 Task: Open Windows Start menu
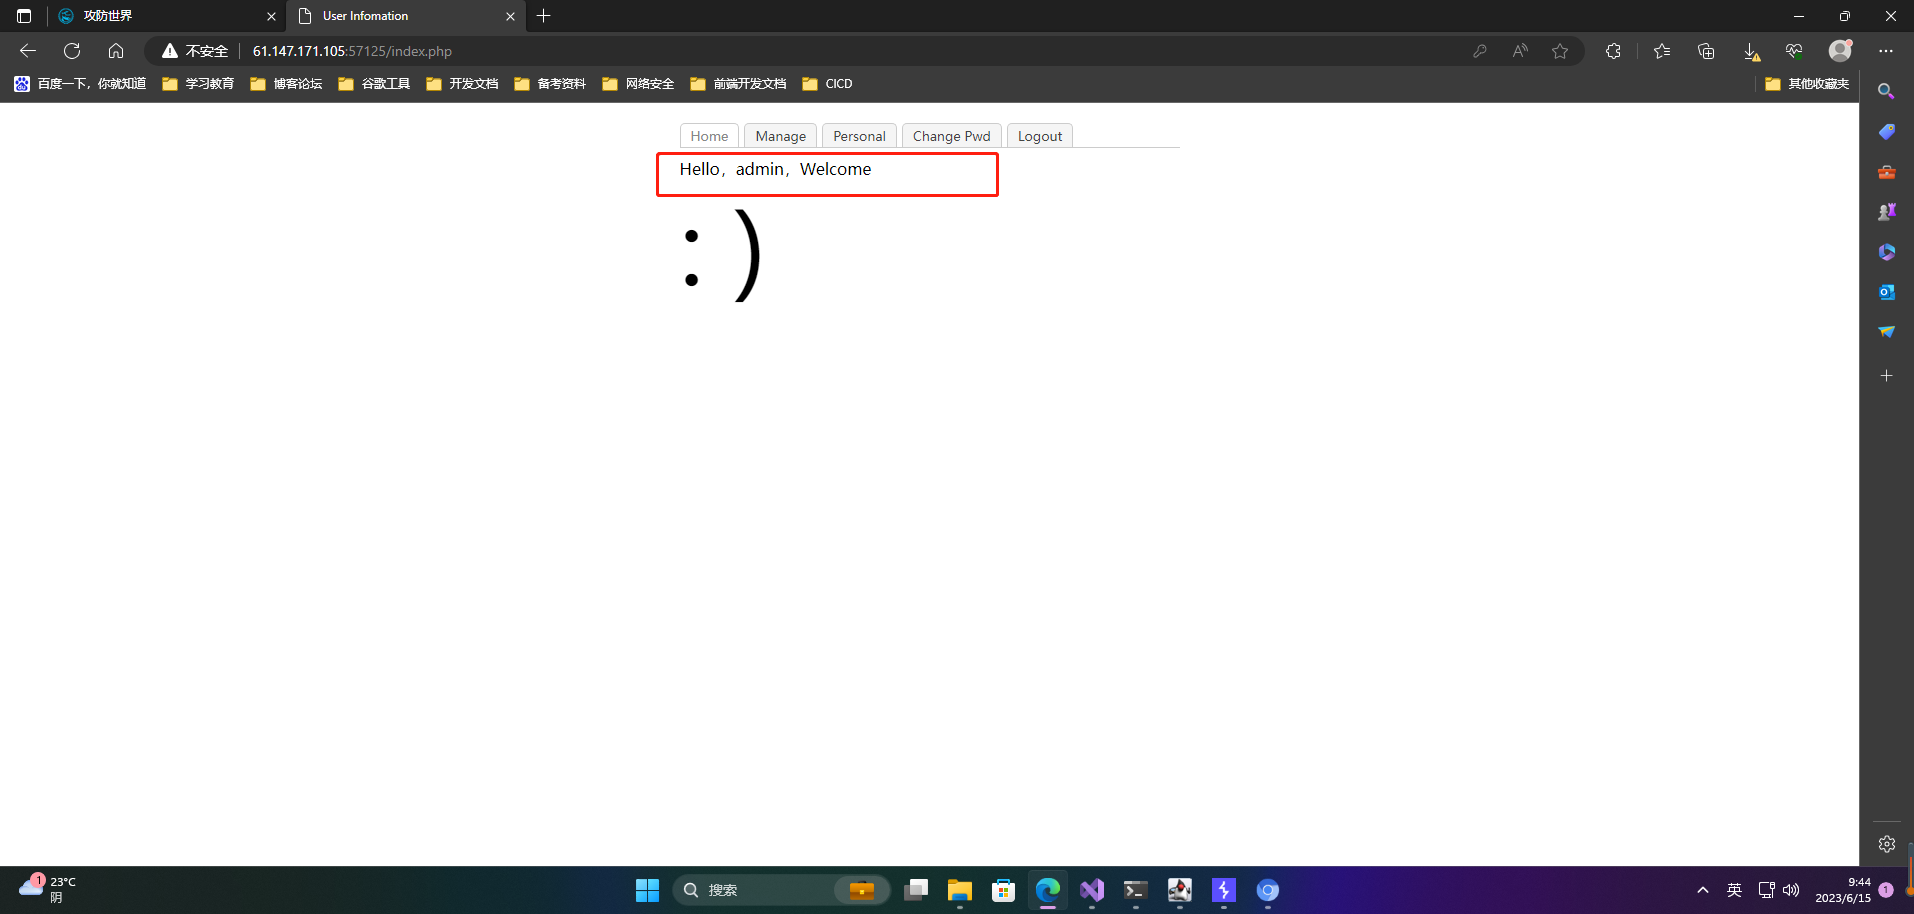coord(647,890)
